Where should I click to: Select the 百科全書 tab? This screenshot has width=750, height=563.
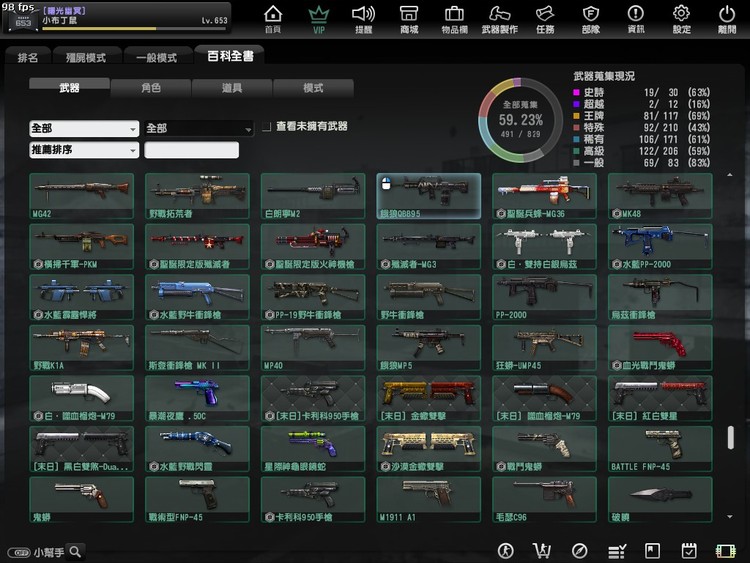click(x=230, y=56)
